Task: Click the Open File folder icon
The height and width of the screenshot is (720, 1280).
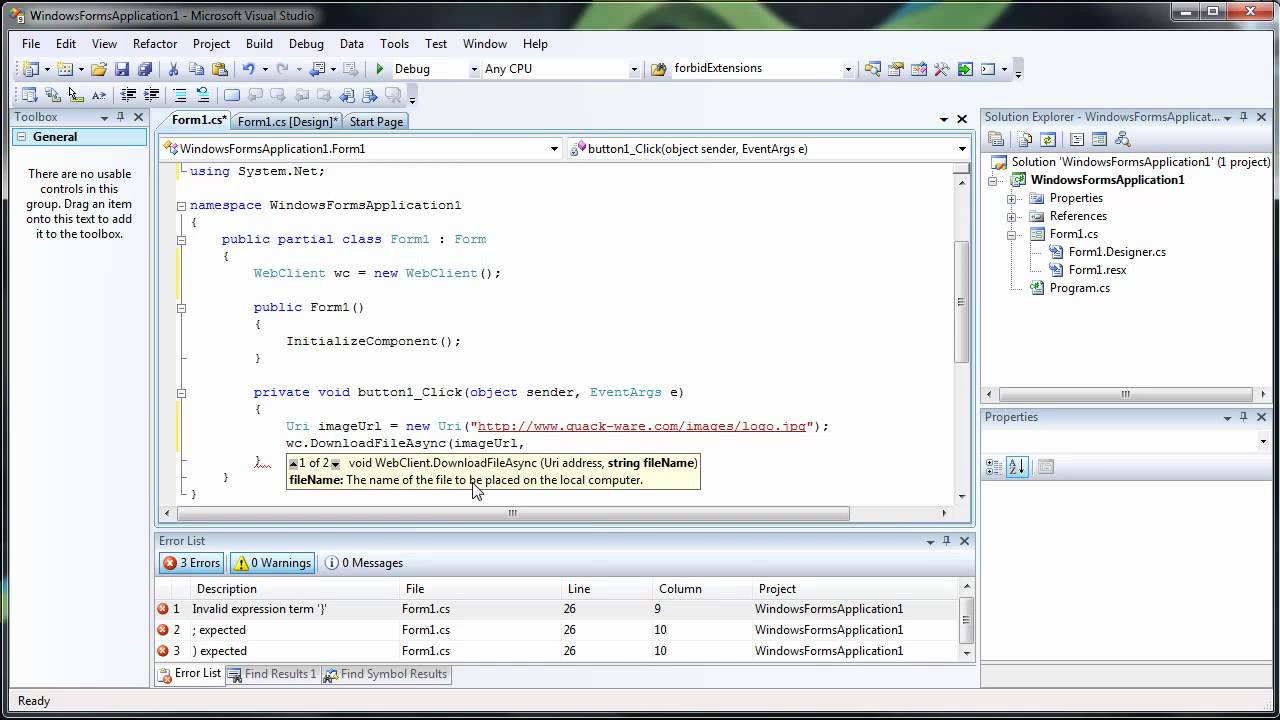Action: point(98,69)
